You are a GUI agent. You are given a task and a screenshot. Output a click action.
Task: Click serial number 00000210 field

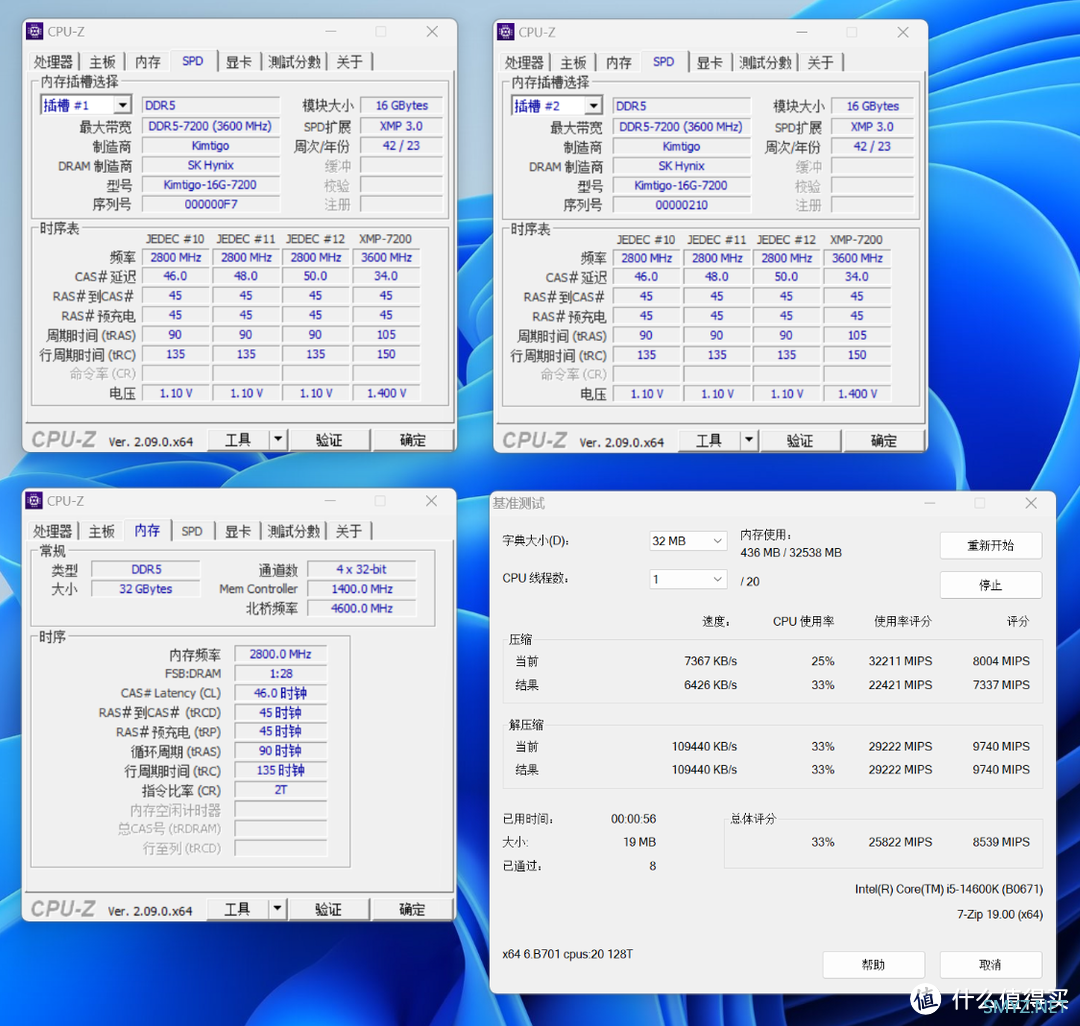point(682,205)
